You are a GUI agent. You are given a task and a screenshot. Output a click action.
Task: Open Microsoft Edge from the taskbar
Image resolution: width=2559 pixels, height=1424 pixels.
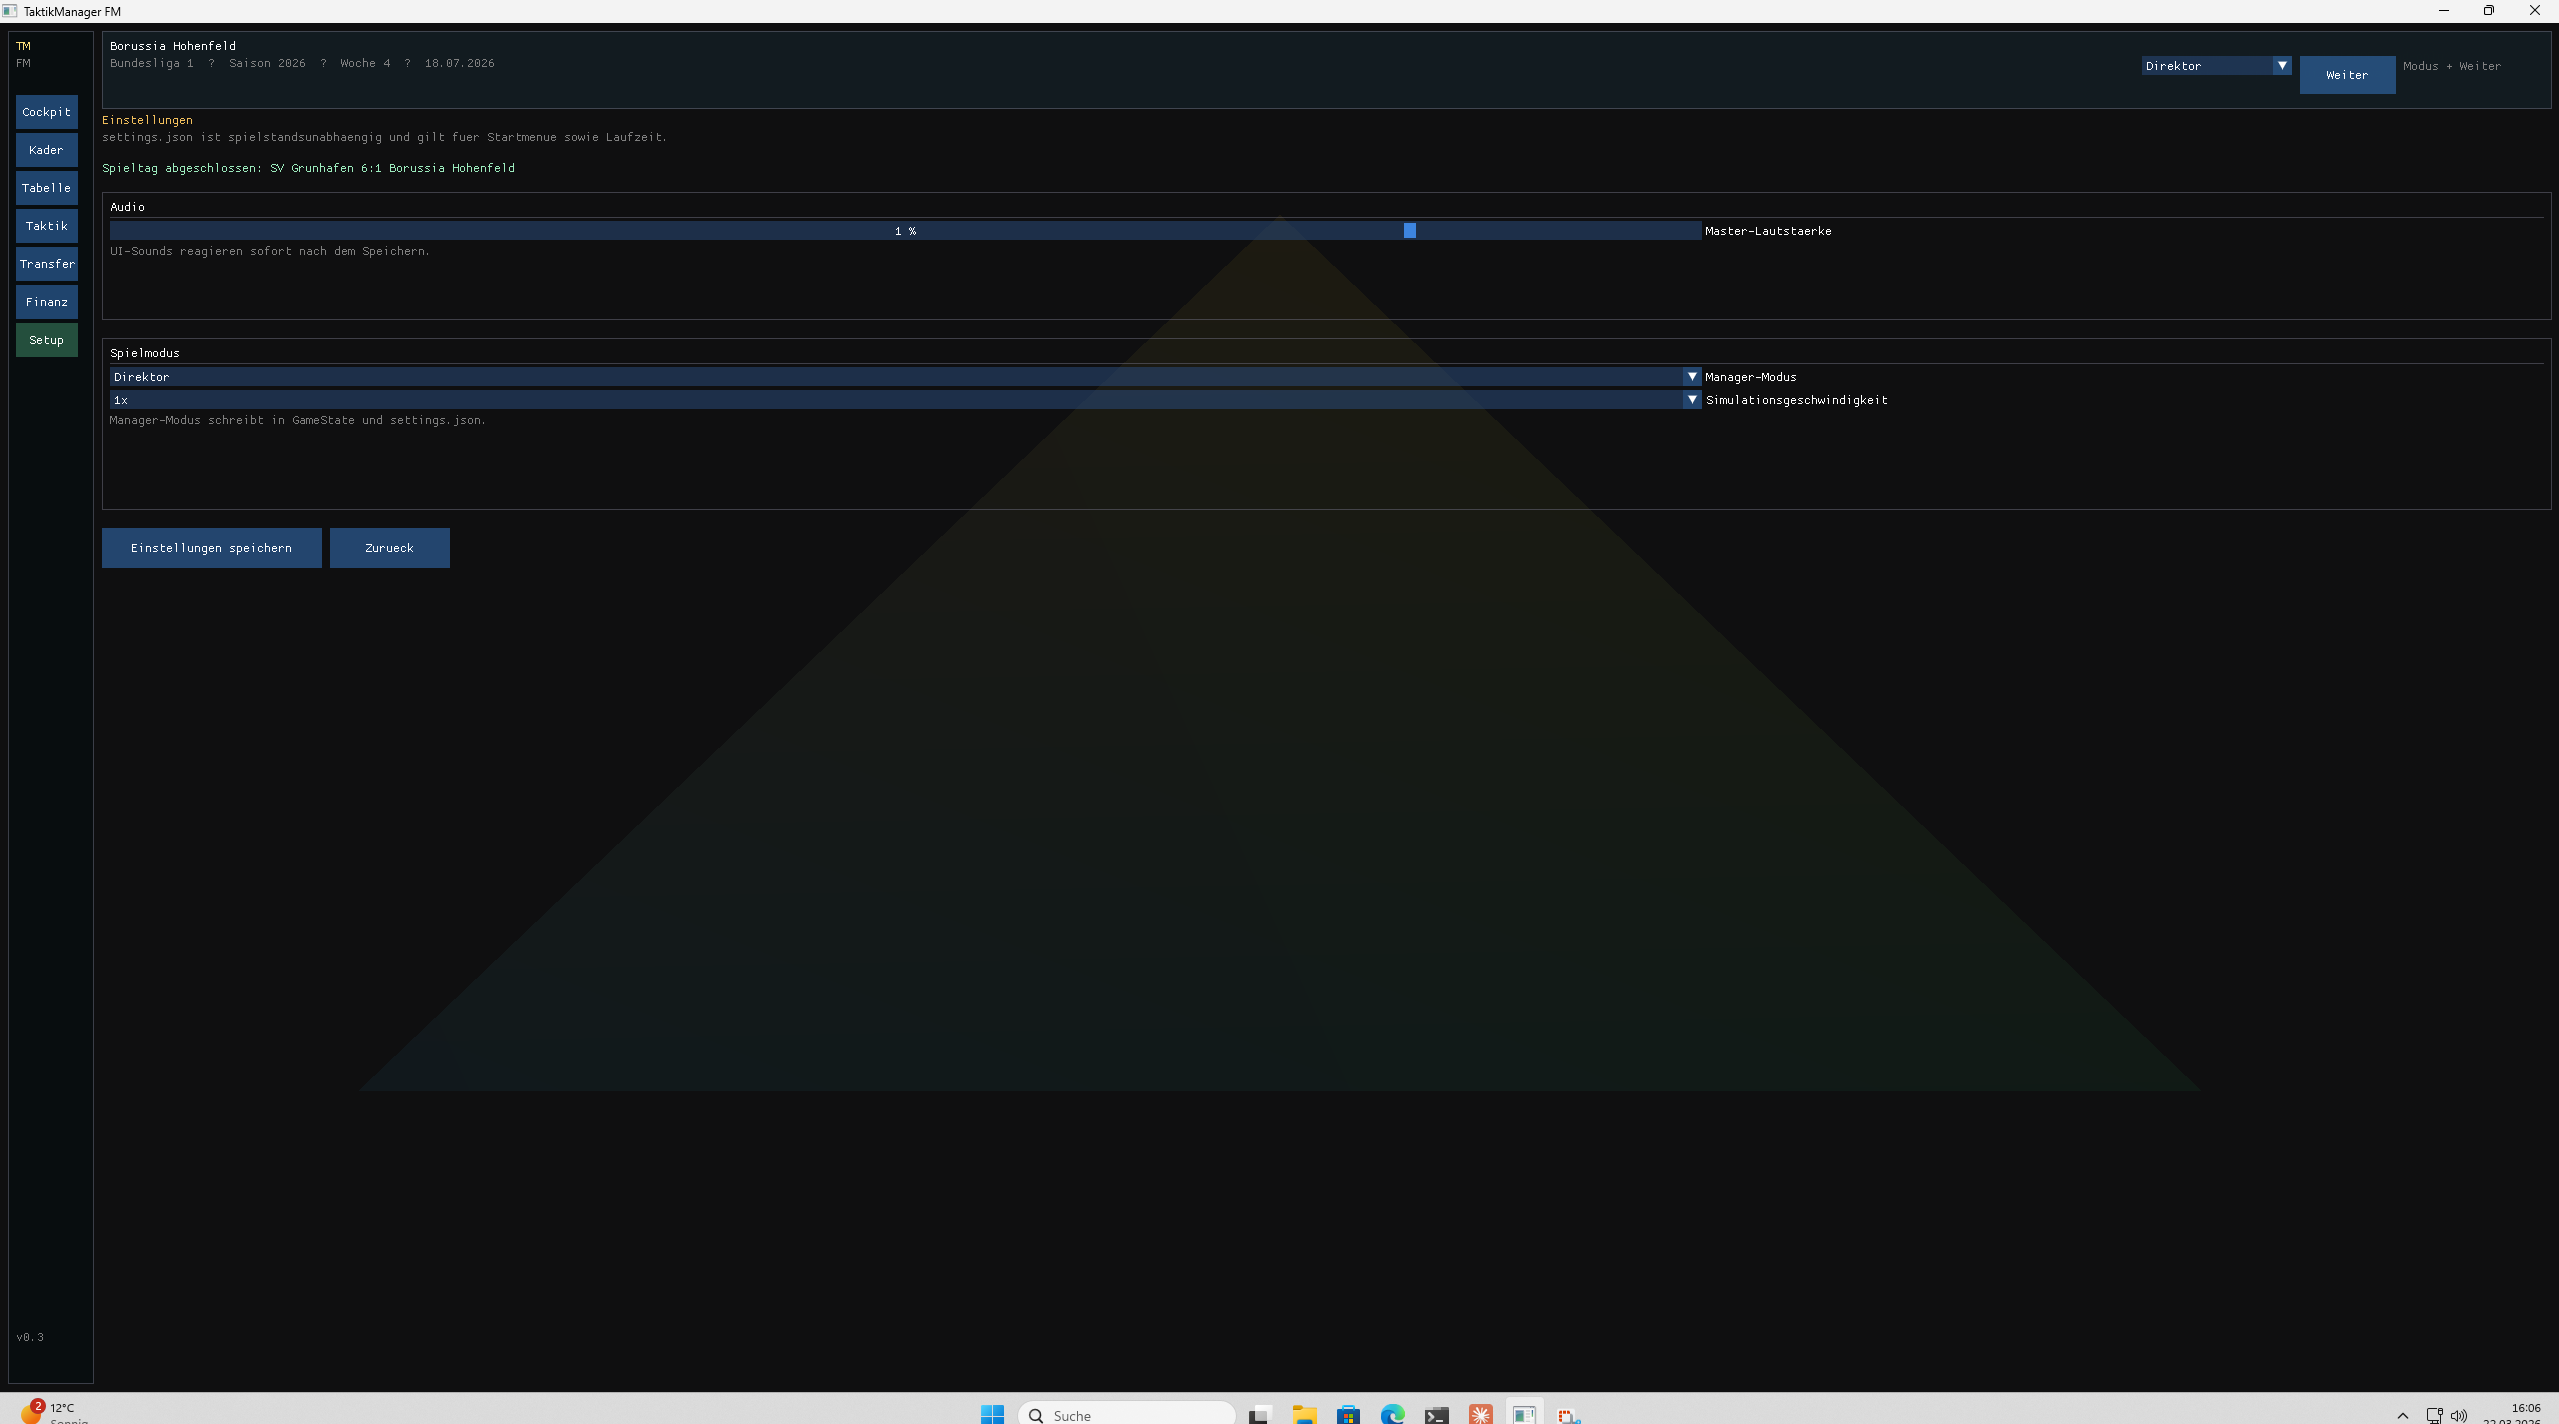[1393, 1414]
